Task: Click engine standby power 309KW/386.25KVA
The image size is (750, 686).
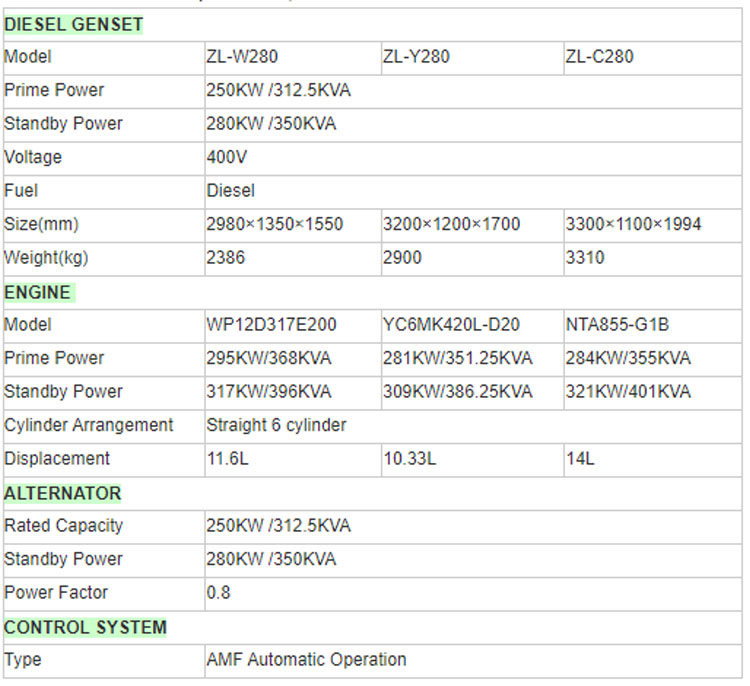Action: point(458,392)
